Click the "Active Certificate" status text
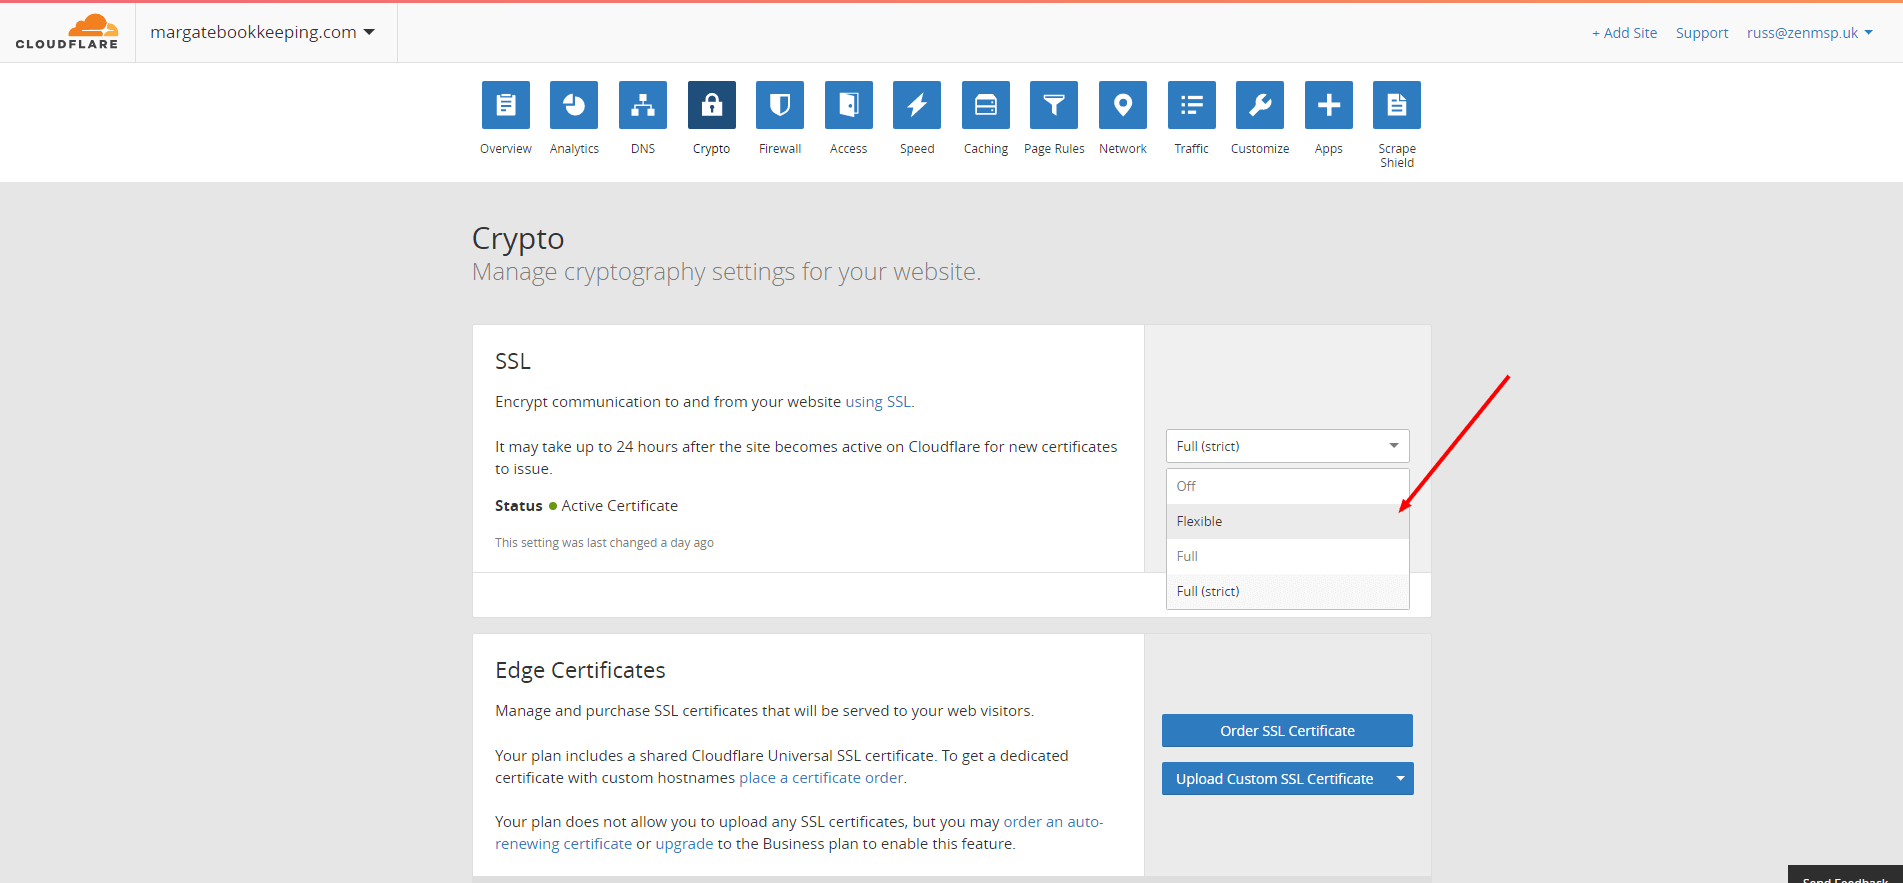1903x883 pixels. coord(619,506)
